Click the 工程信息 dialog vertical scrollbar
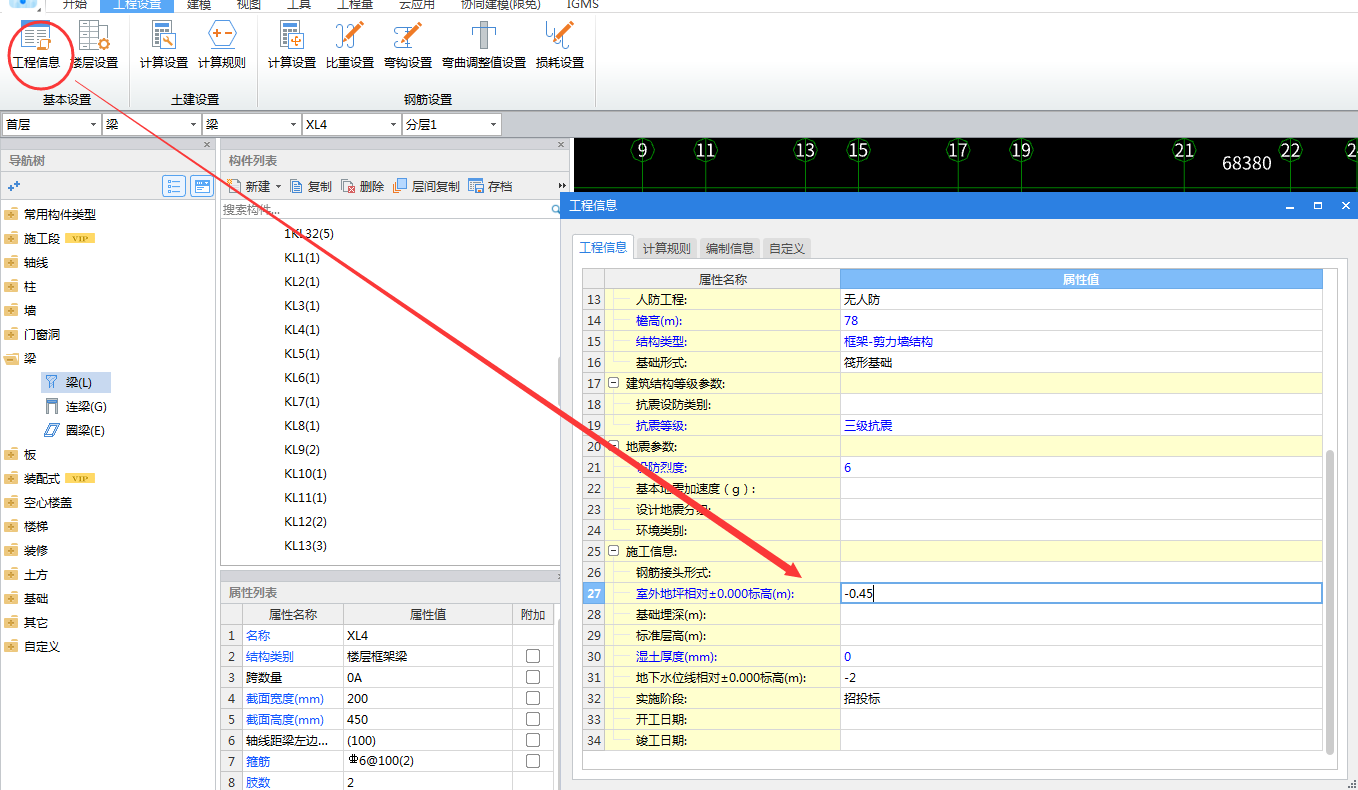 [1330, 601]
